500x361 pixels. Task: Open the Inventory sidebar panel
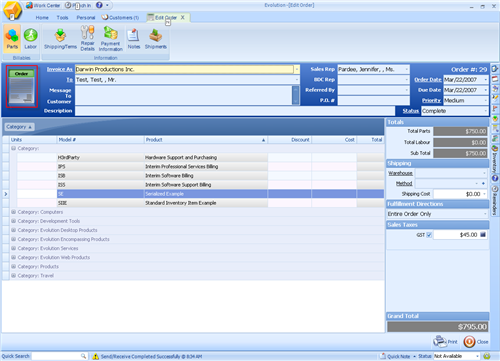tap(495, 159)
